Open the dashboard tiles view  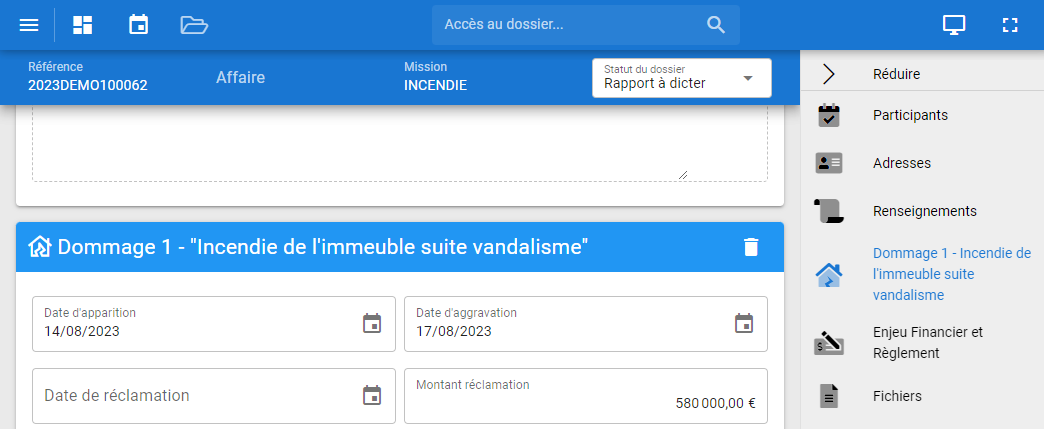coord(83,25)
